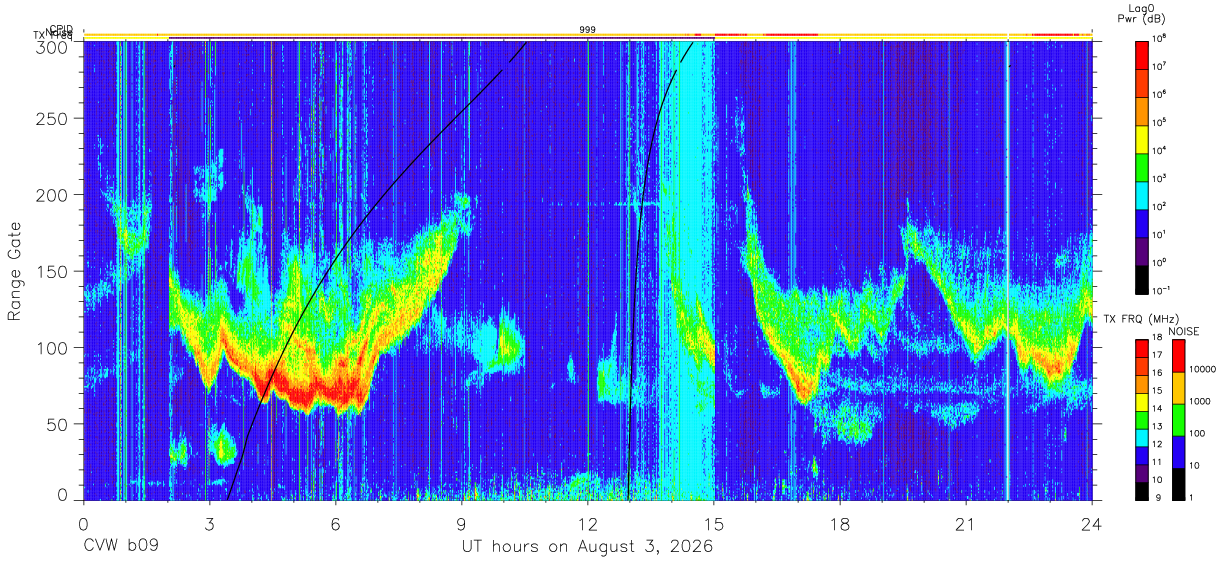This screenshot has width=1228, height=567.
Task: Select the '9' tick on UT hours axis
Action: pyautogui.click(x=461, y=523)
